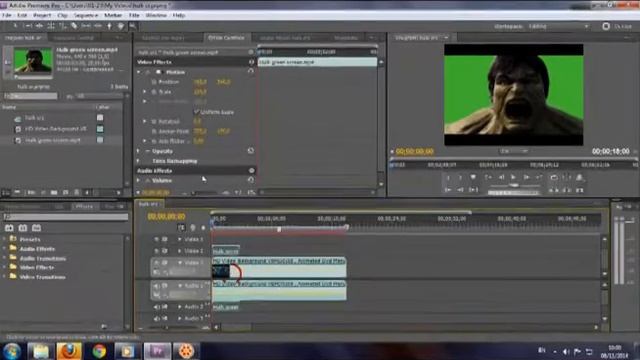The width and height of the screenshot is (640, 360).
Task: Expand the Presets folder in Effects
Action: click(x=4, y=239)
